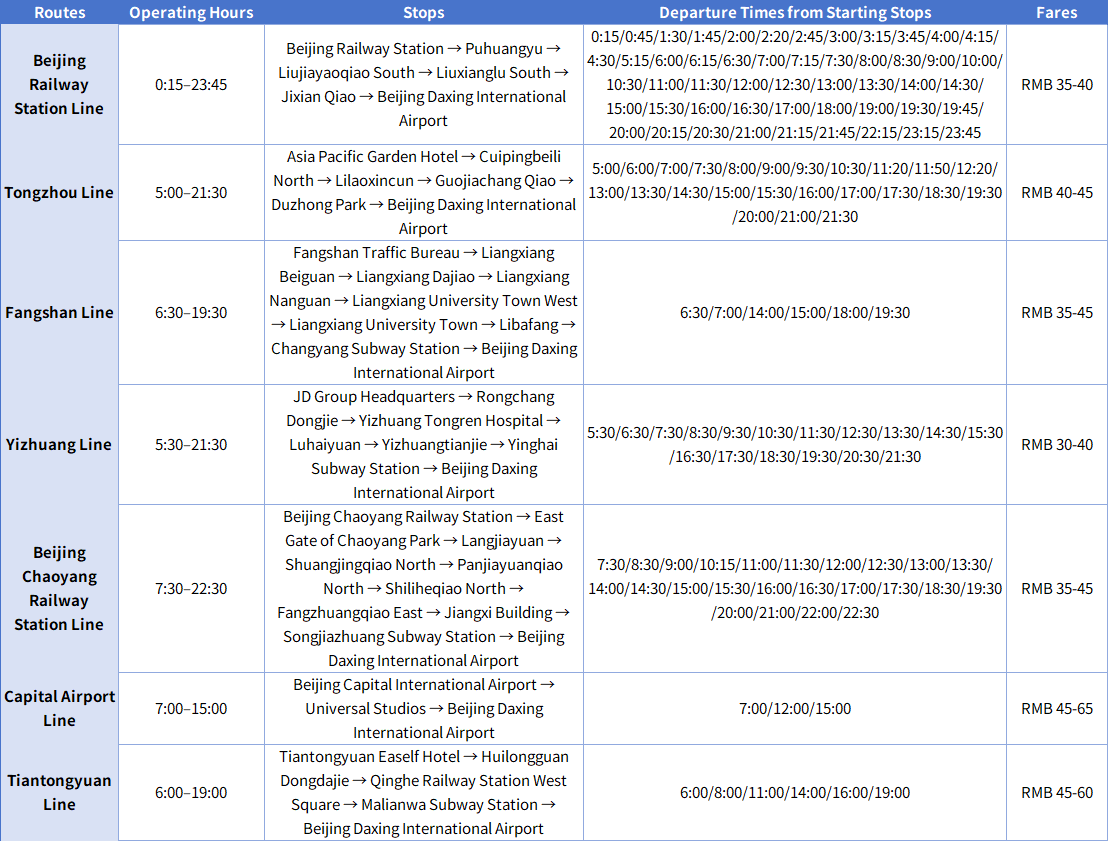Click the RMB 30-40 fare cell
Viewport: 1108px width, 841px height.
[x=1057, y=445]
